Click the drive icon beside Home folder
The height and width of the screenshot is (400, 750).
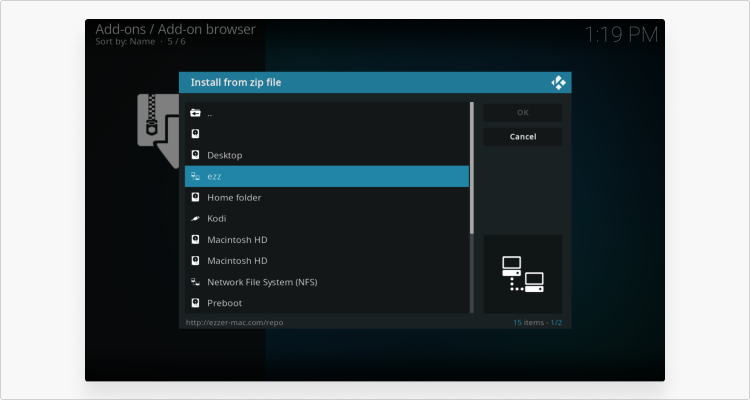(x=195, y=197)
